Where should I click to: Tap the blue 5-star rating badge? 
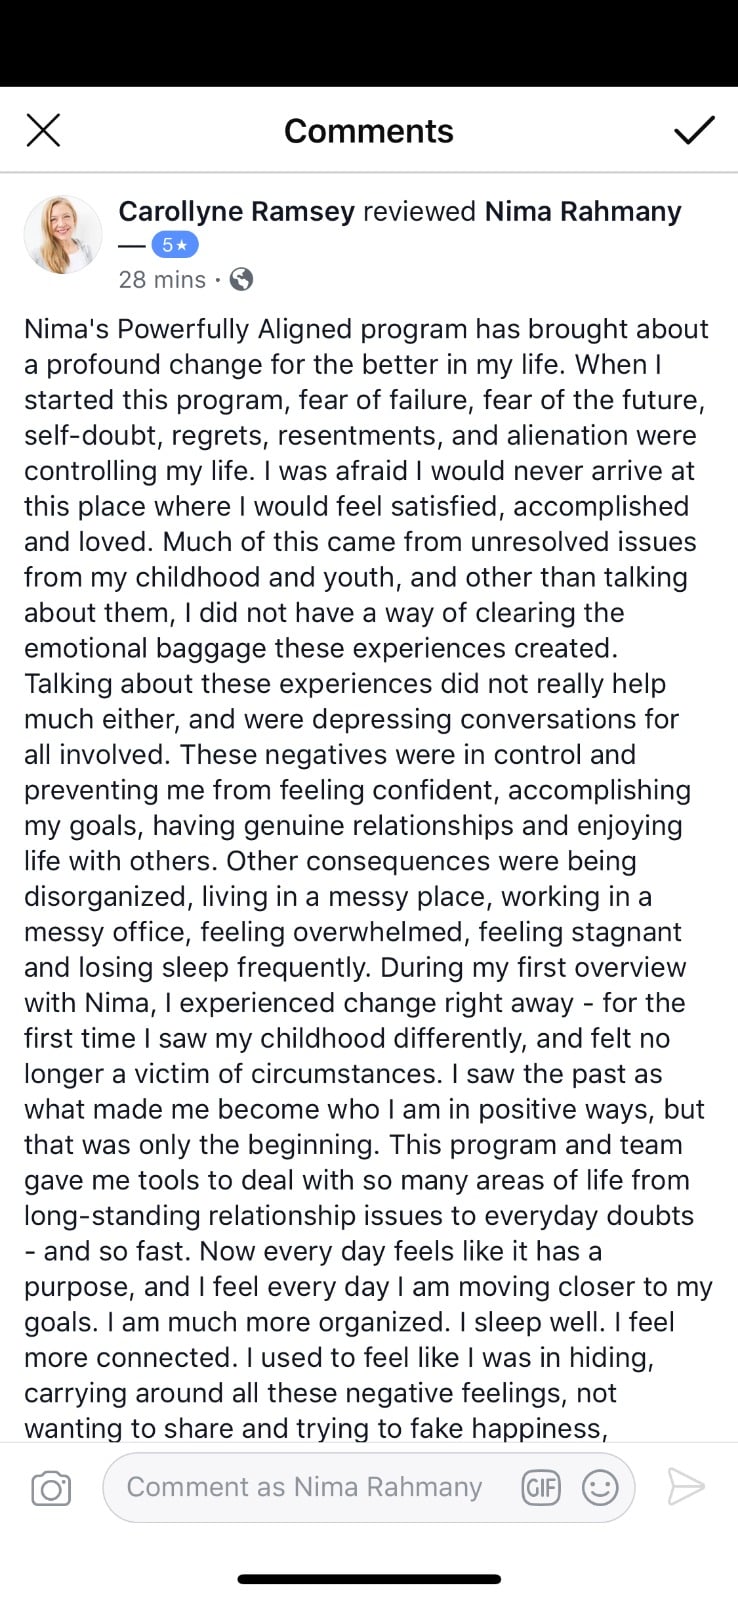tap(175, 245)
